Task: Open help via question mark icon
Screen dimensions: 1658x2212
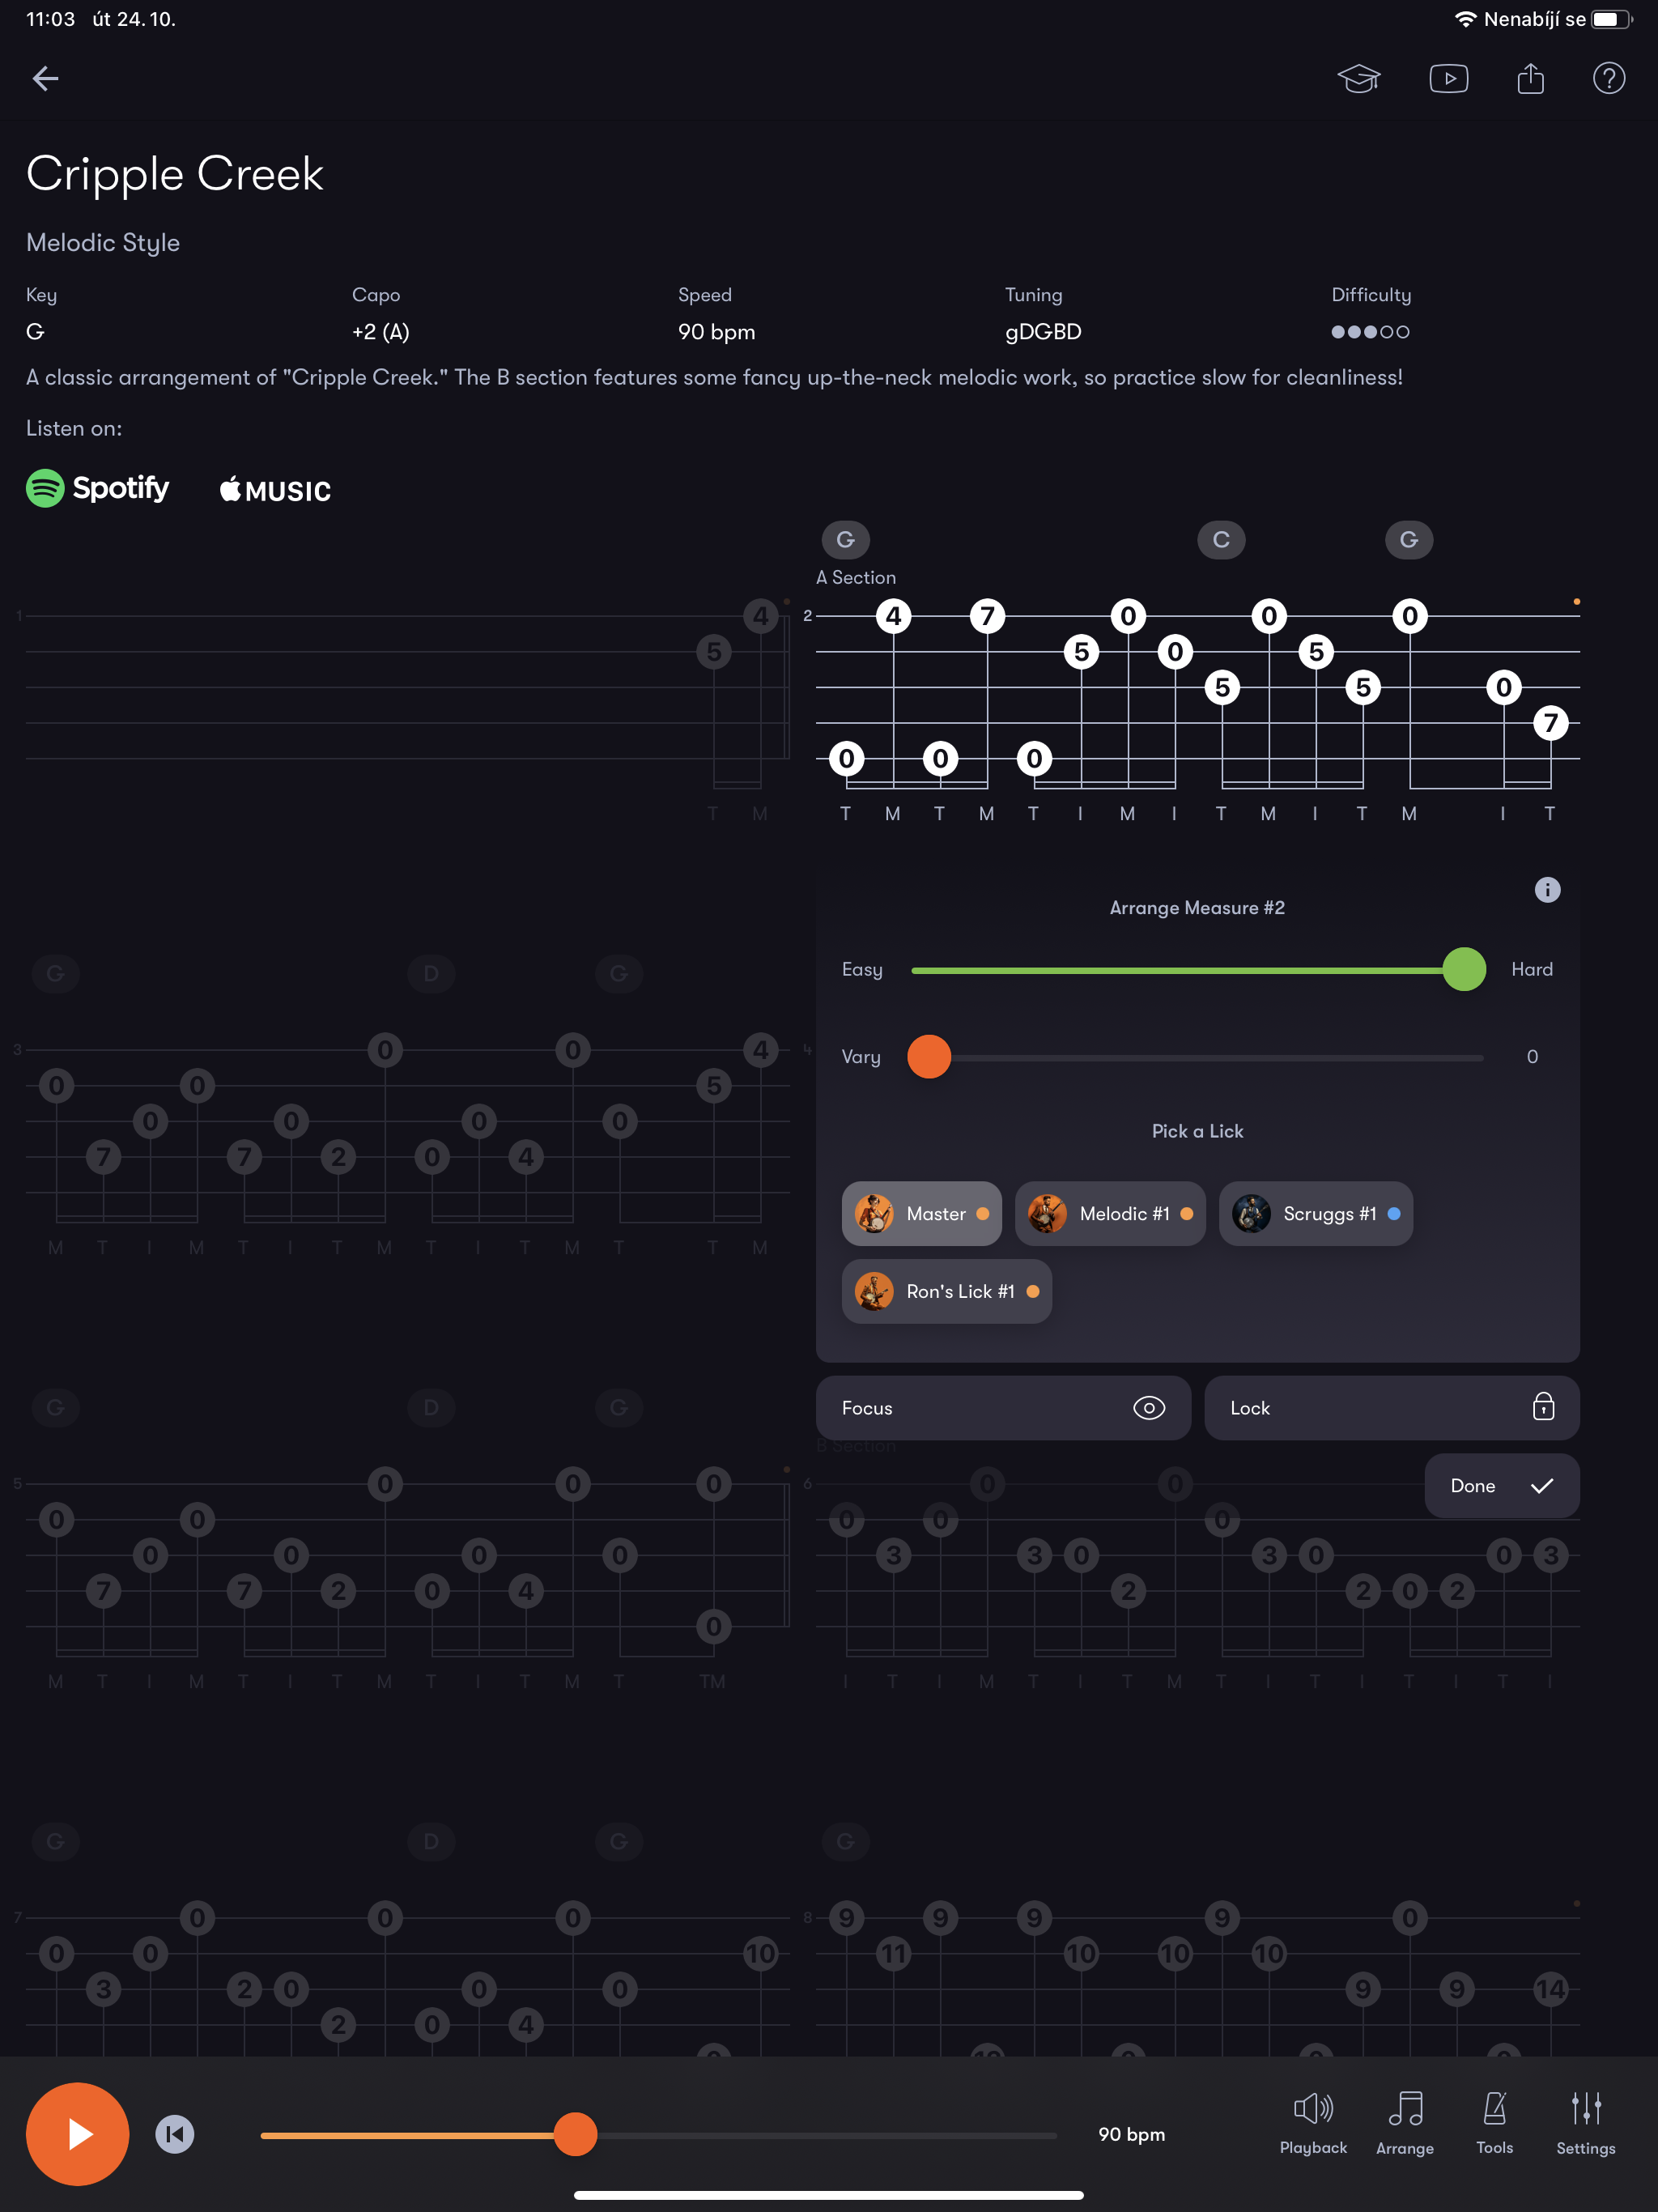Action: (x=1608, y=78)
